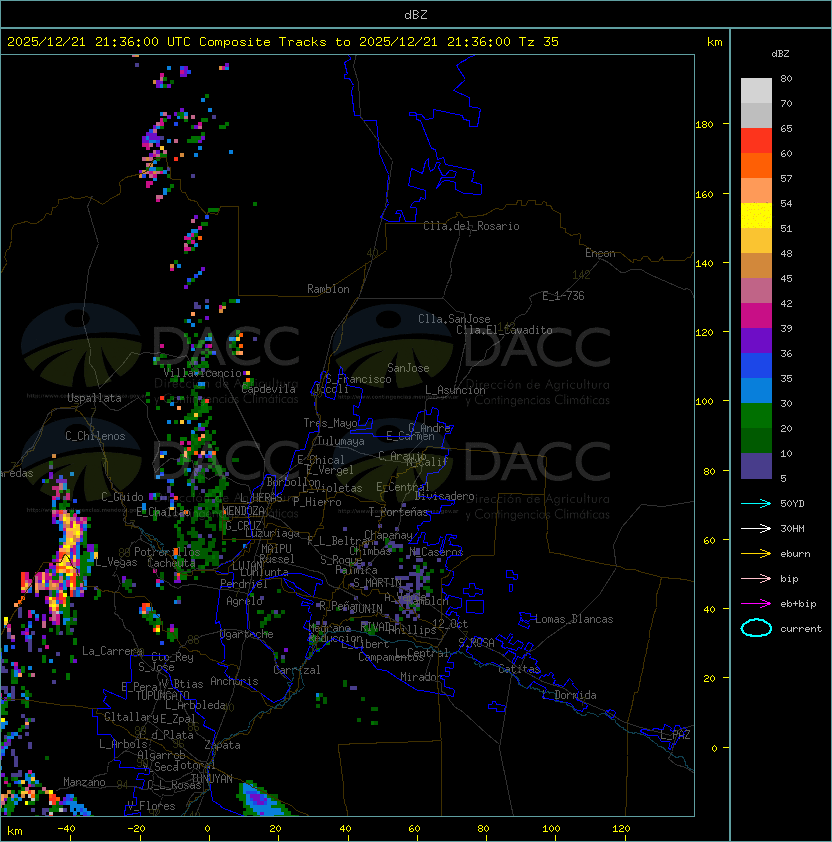This screenshot has width=832, height=842.
Task: Select the pink bip arrow in legend
Action: tap(756, 578)
